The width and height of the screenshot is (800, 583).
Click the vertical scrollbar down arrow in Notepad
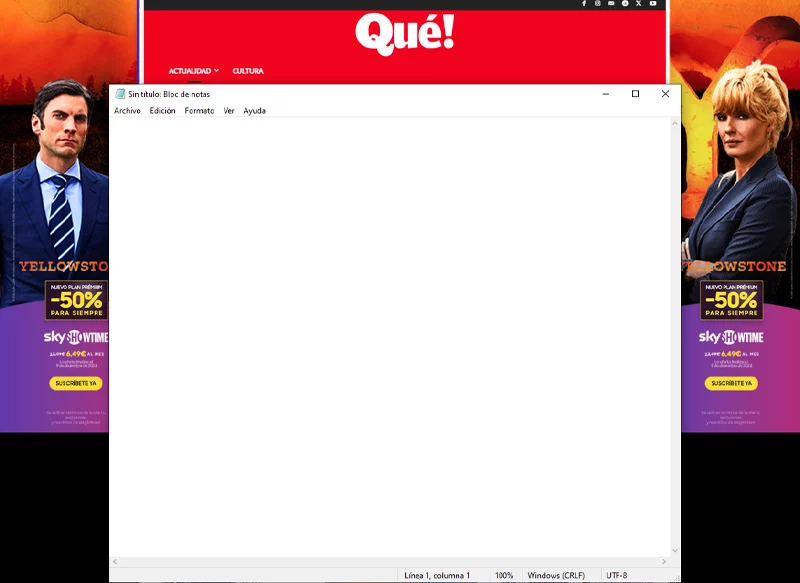pyautogui.click(x=674, y=550)
